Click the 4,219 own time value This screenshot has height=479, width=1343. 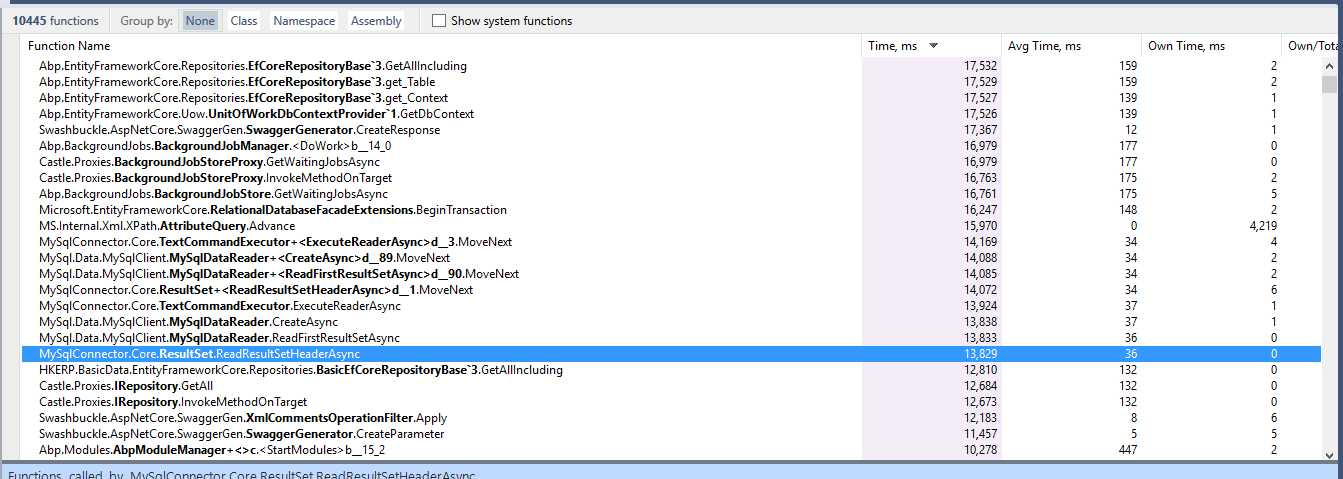point(1261,226)
